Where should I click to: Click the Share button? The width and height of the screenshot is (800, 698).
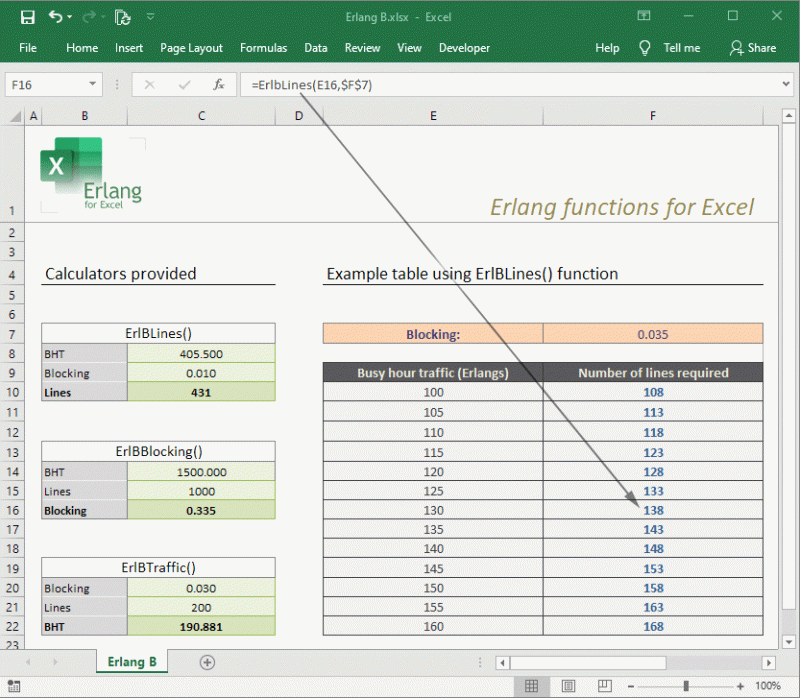(x=753, y=47)
